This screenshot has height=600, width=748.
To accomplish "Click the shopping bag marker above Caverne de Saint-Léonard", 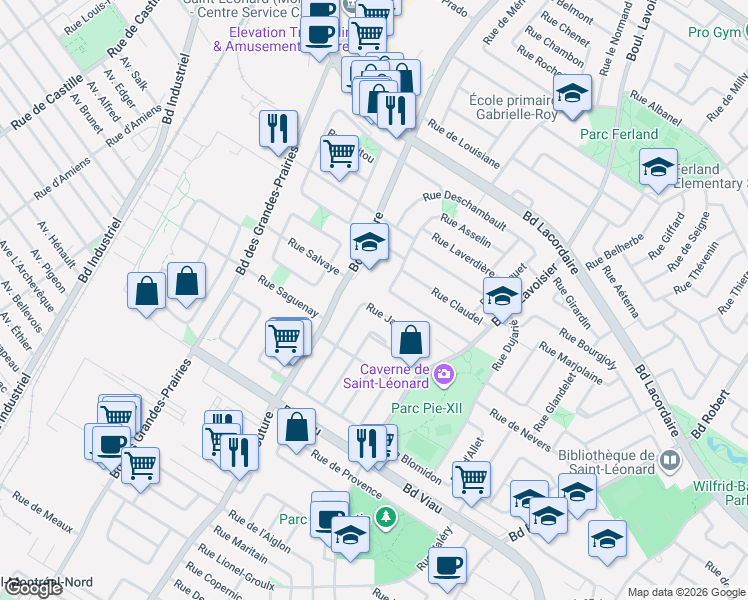I will tap(410, 341).
